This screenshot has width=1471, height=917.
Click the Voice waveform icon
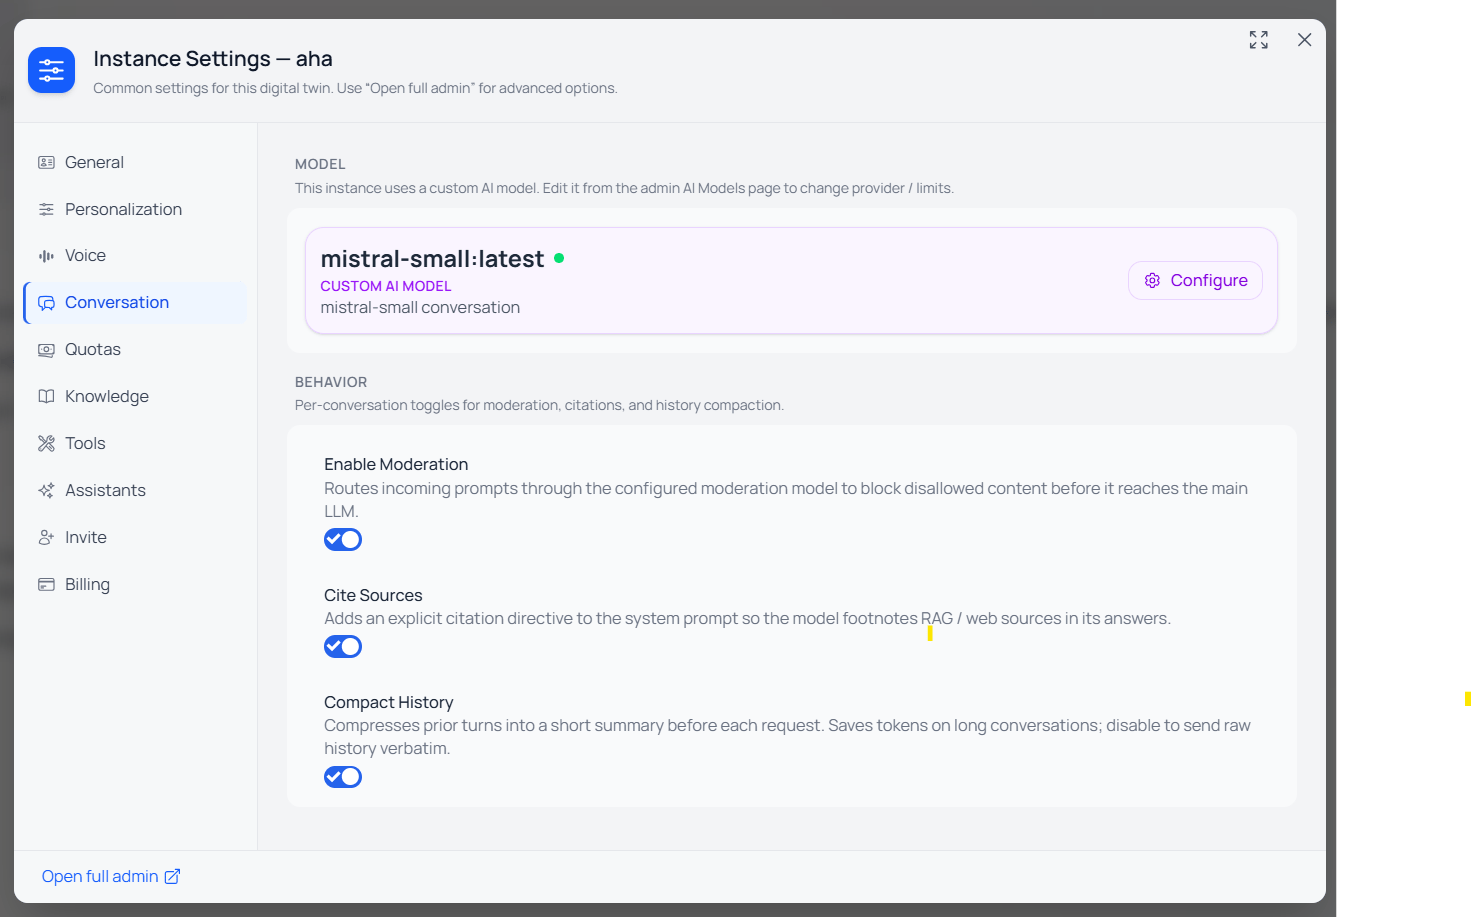(x=46, y=256)
